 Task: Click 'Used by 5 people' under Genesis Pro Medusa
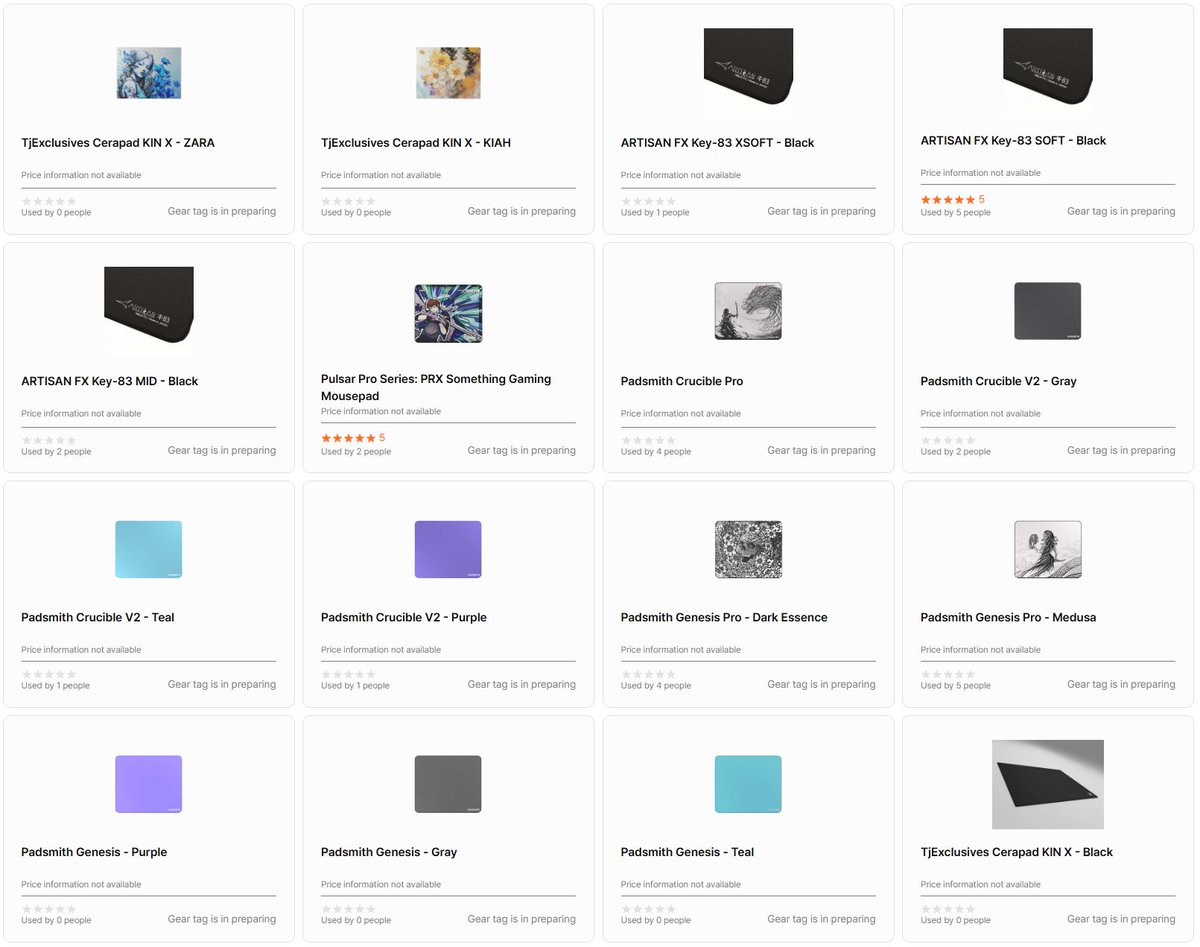(956, 685)
